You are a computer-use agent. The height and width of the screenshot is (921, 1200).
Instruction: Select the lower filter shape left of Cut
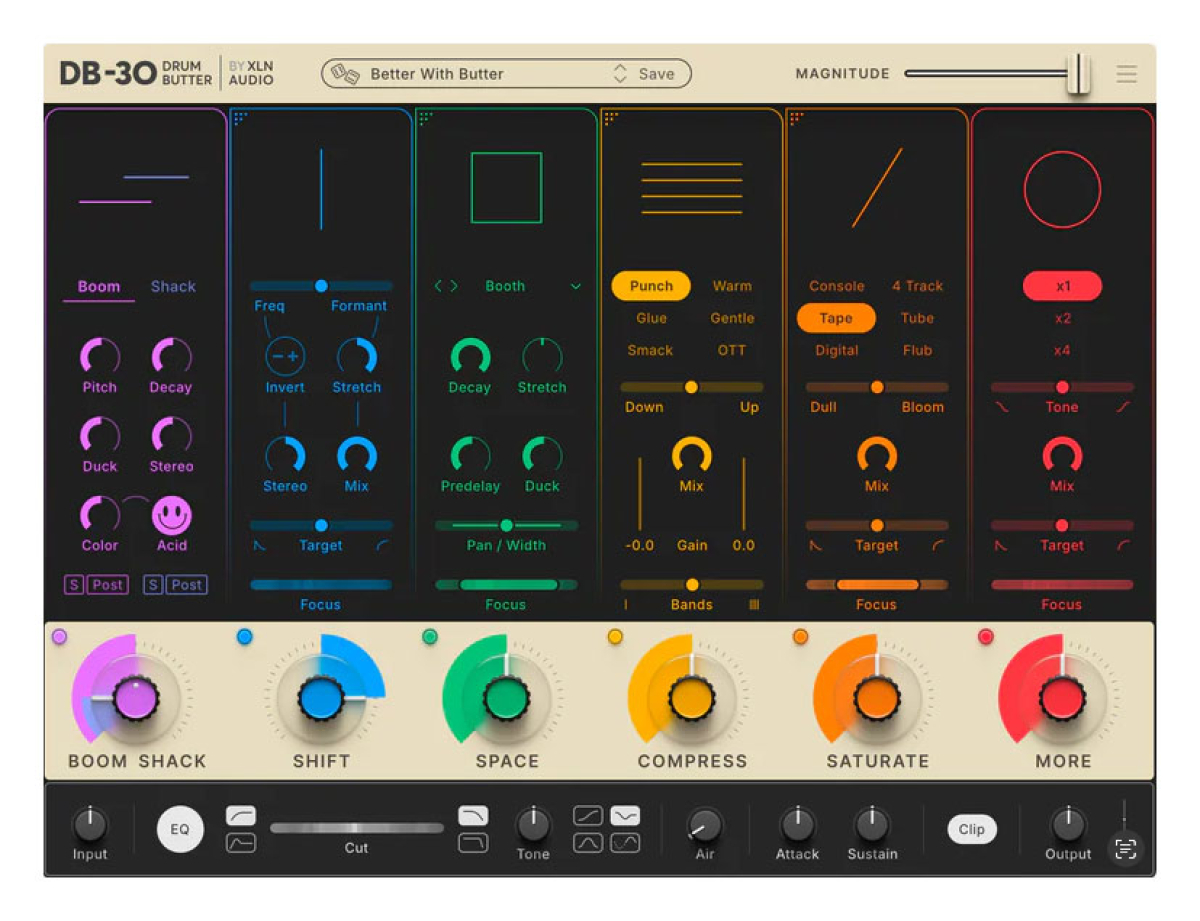click(241, 843)
